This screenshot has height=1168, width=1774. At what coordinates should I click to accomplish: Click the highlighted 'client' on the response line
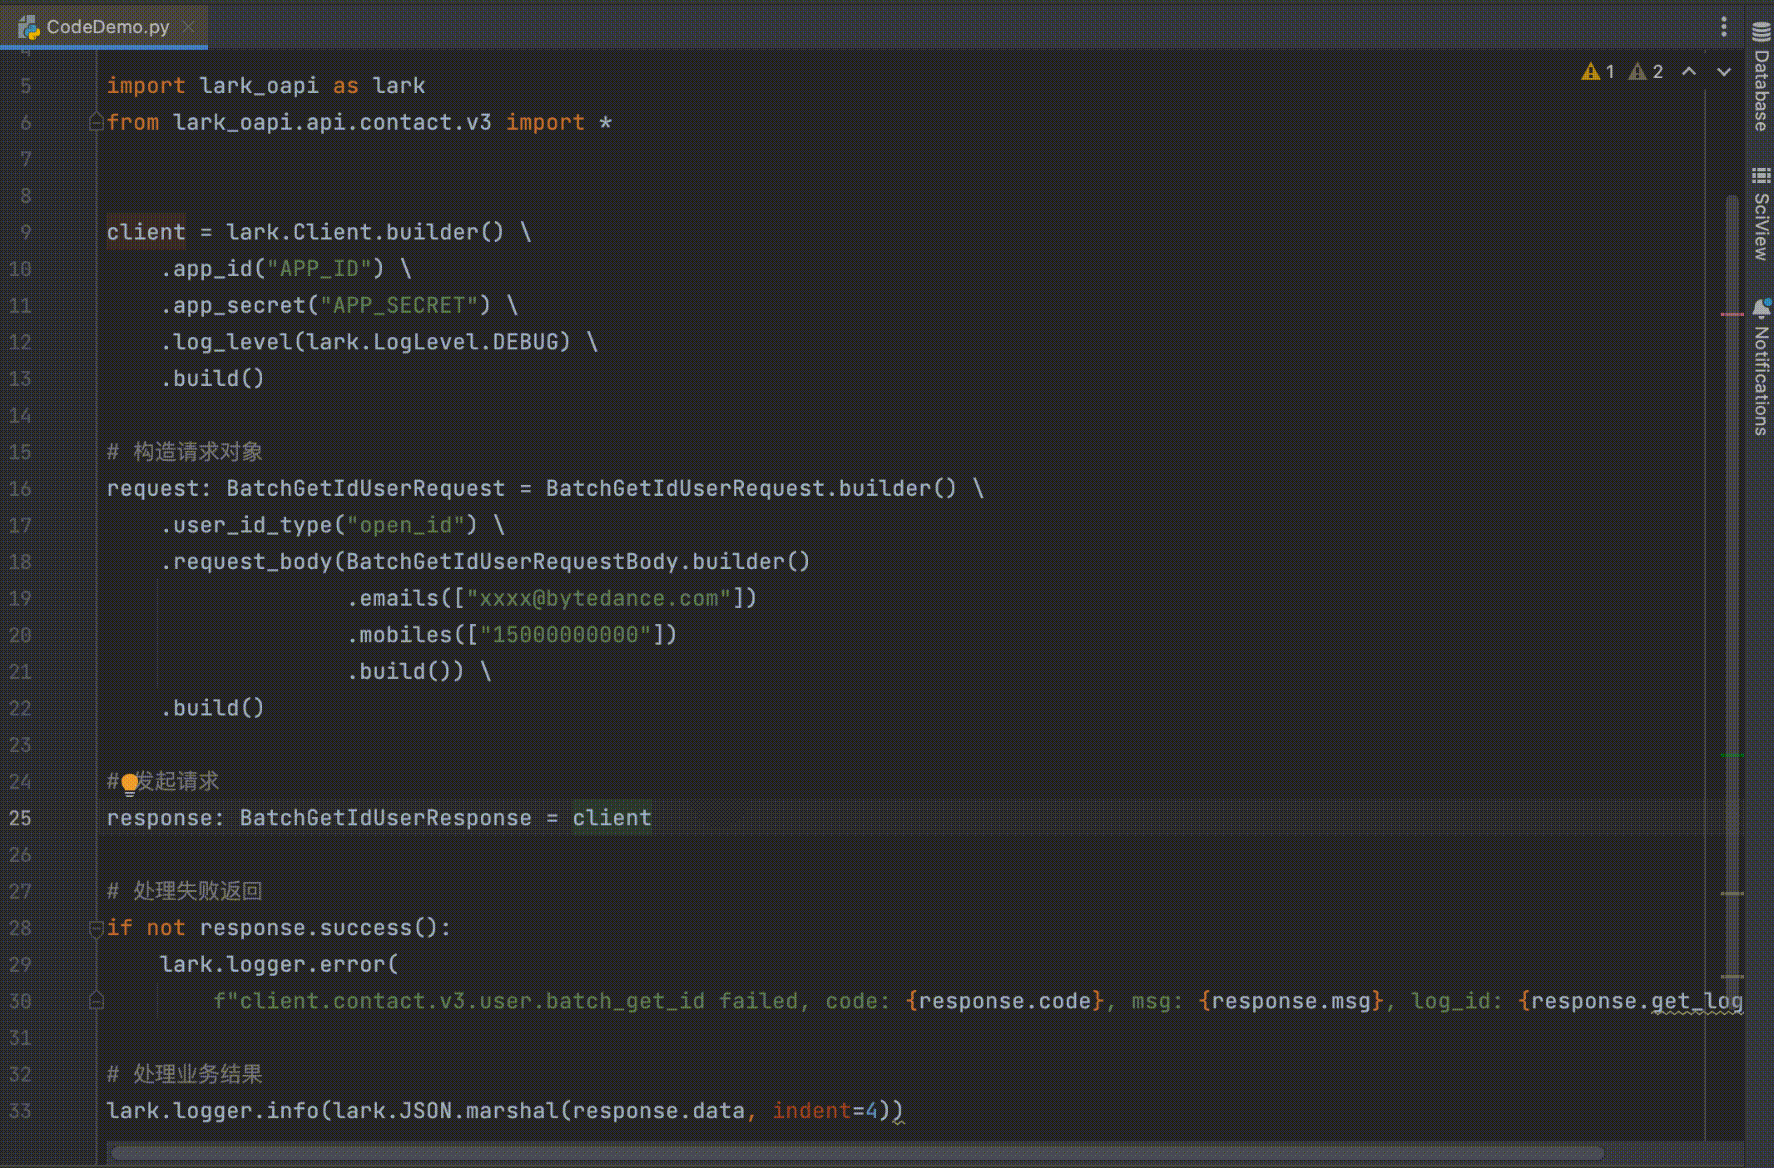click(x=611, y=818)
